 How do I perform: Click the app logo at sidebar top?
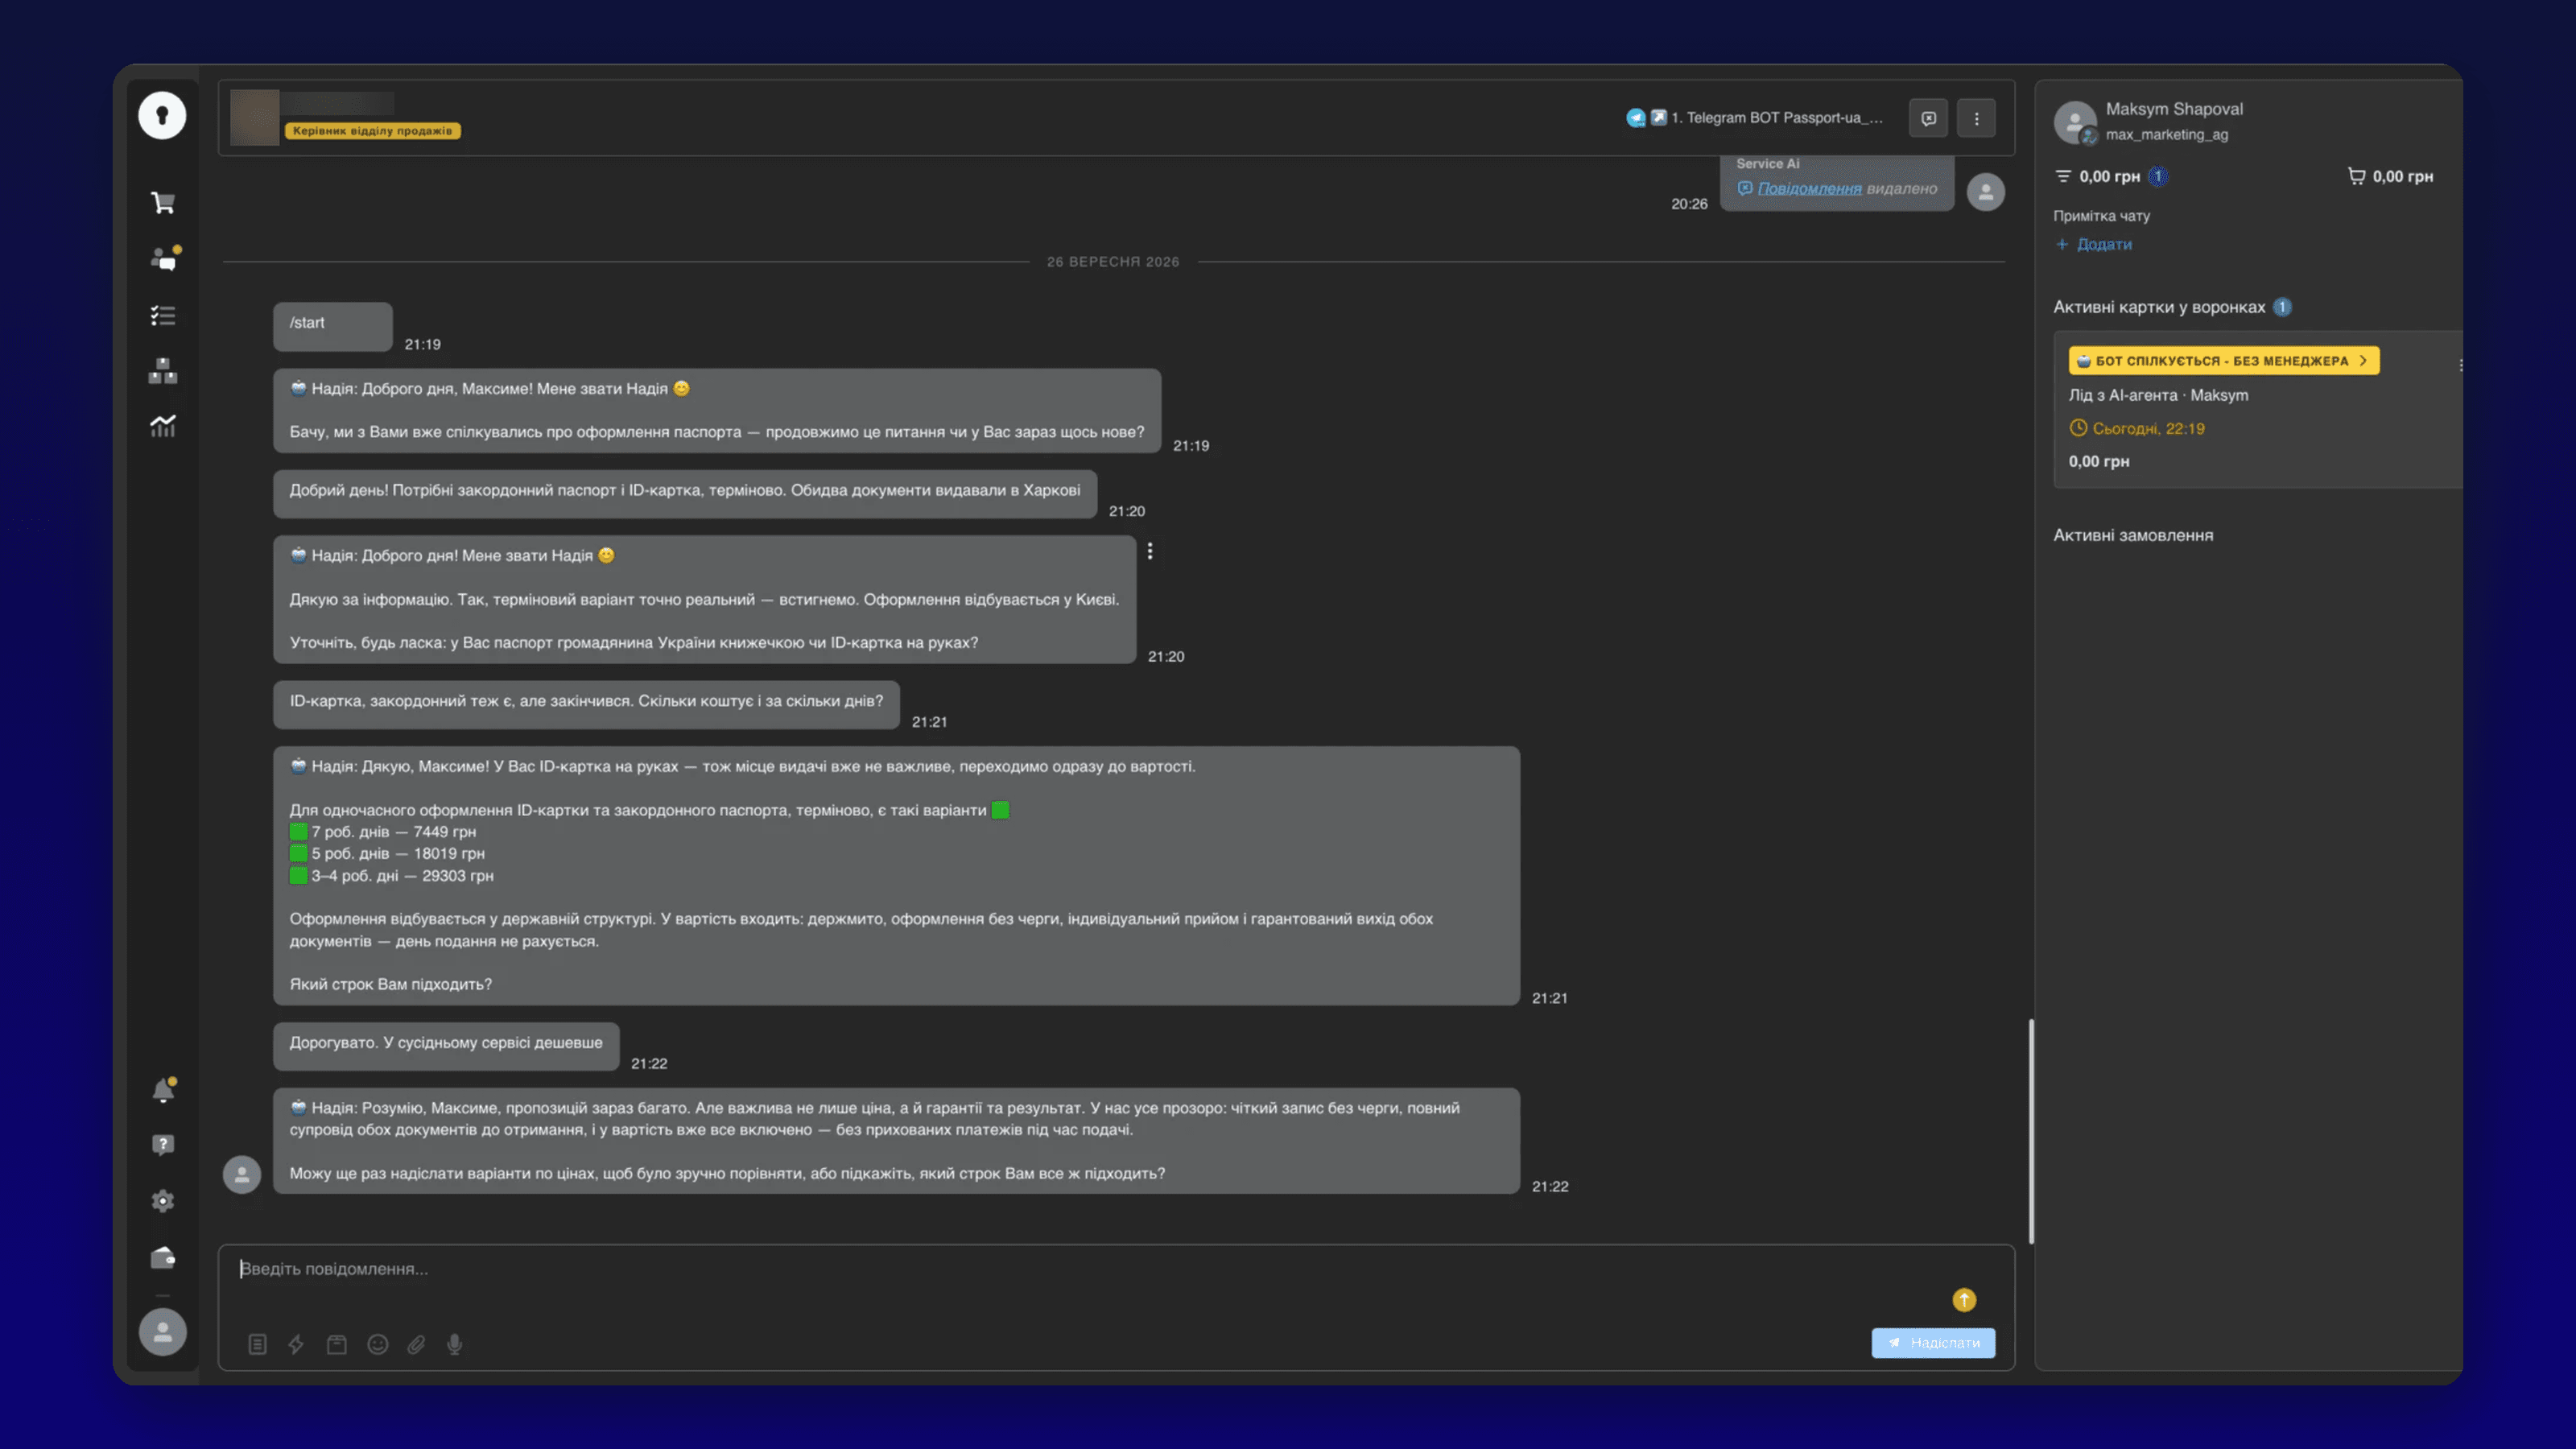point(162,116)
